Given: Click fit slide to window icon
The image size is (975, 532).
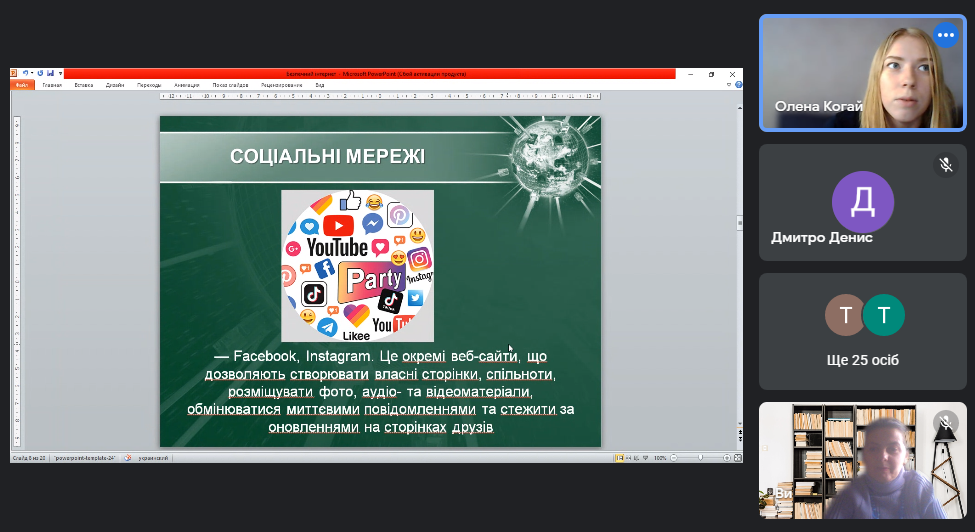Looking at the screenshot, I should tap(737, 457).
